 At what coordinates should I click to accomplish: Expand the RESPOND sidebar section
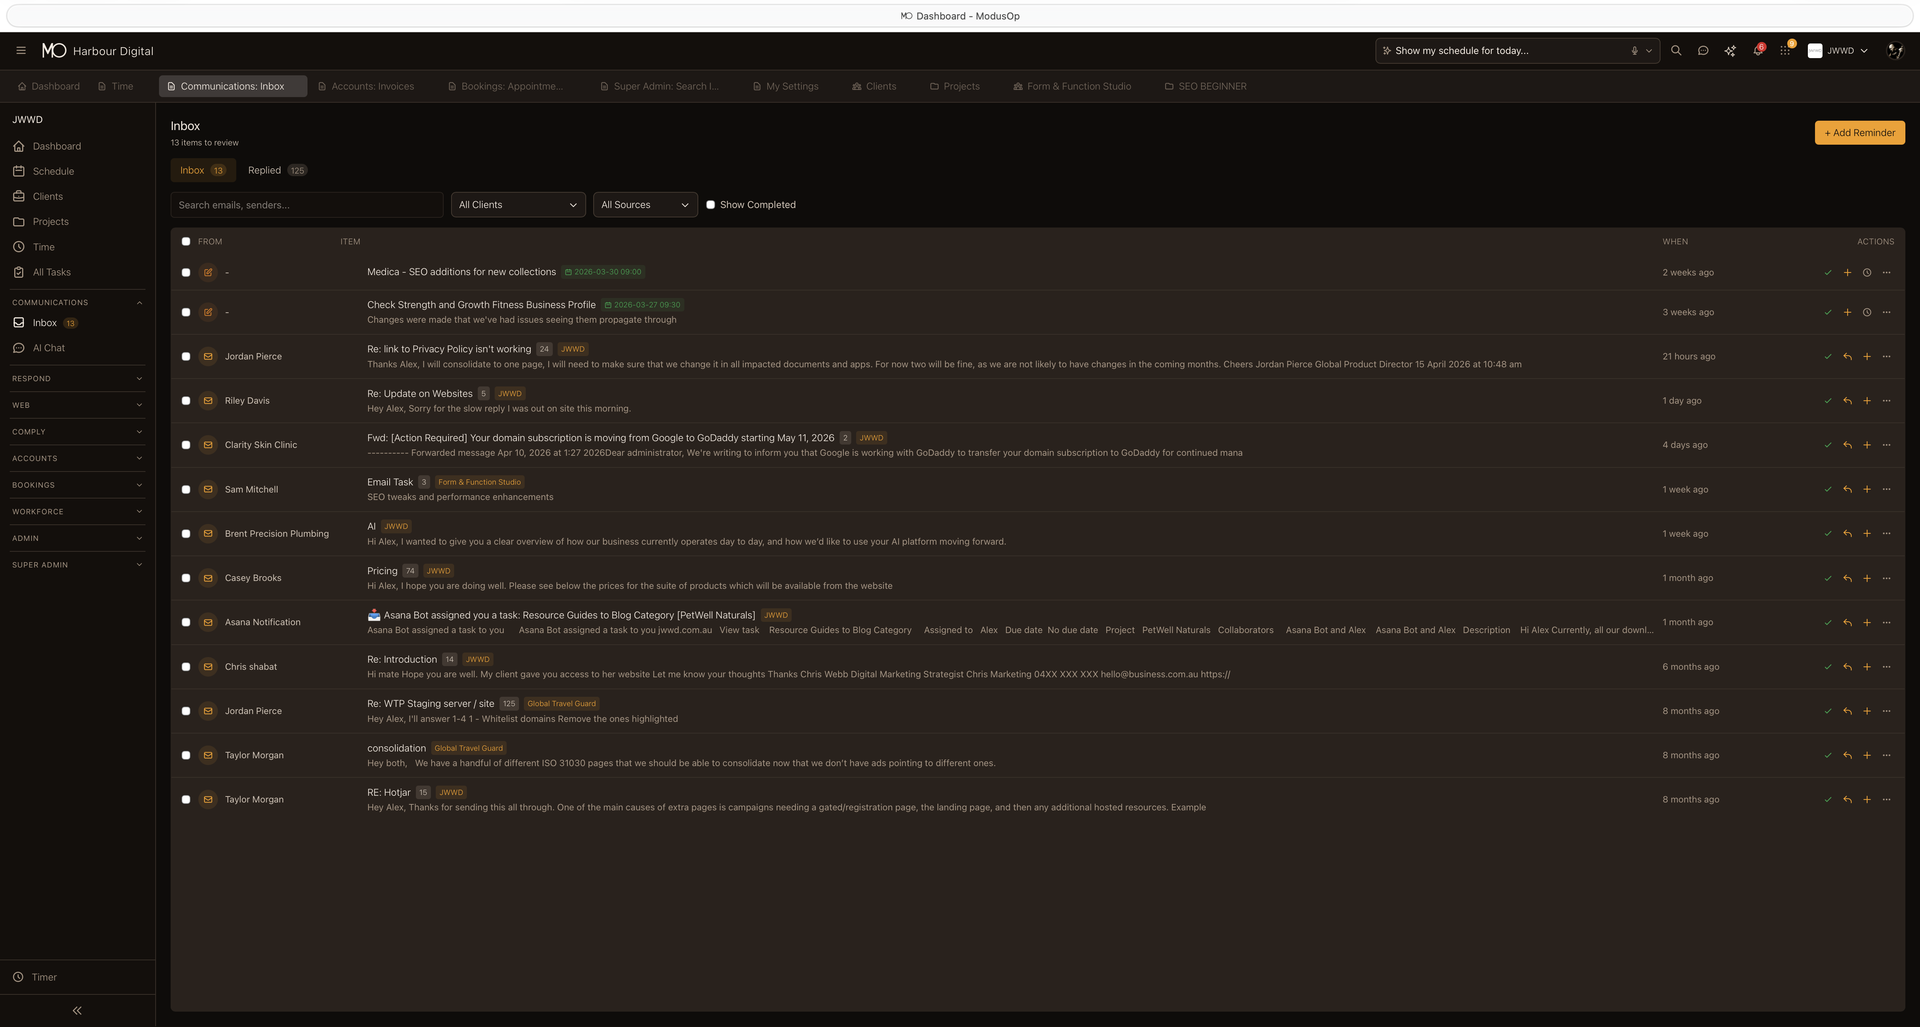pos(77,378)
